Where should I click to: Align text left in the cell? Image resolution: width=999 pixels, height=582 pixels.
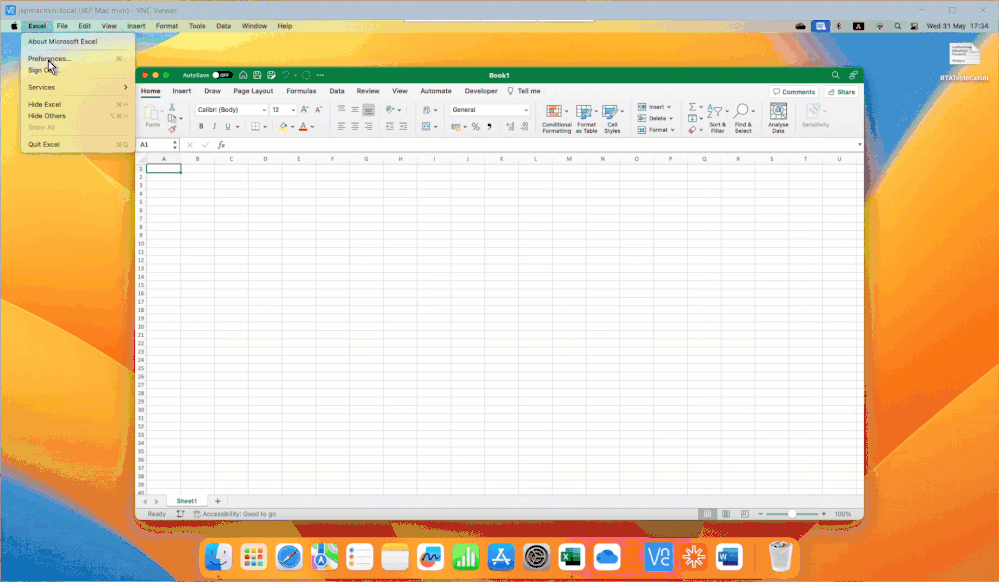(x=341, y=127)
